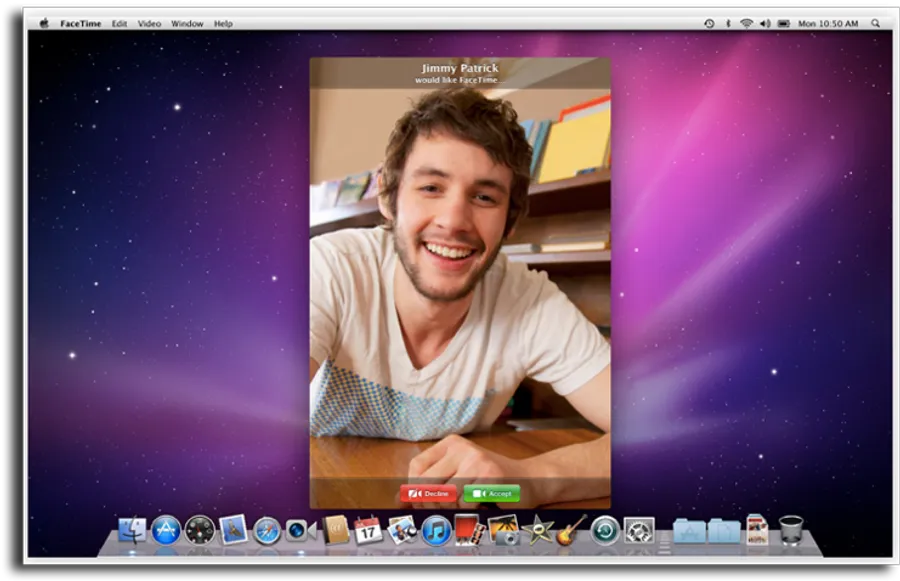The height and width of the screenshot is (581, 900).
Task: Click the FaceTime camera icon in the Dock
Action: [x=301, y=530]
